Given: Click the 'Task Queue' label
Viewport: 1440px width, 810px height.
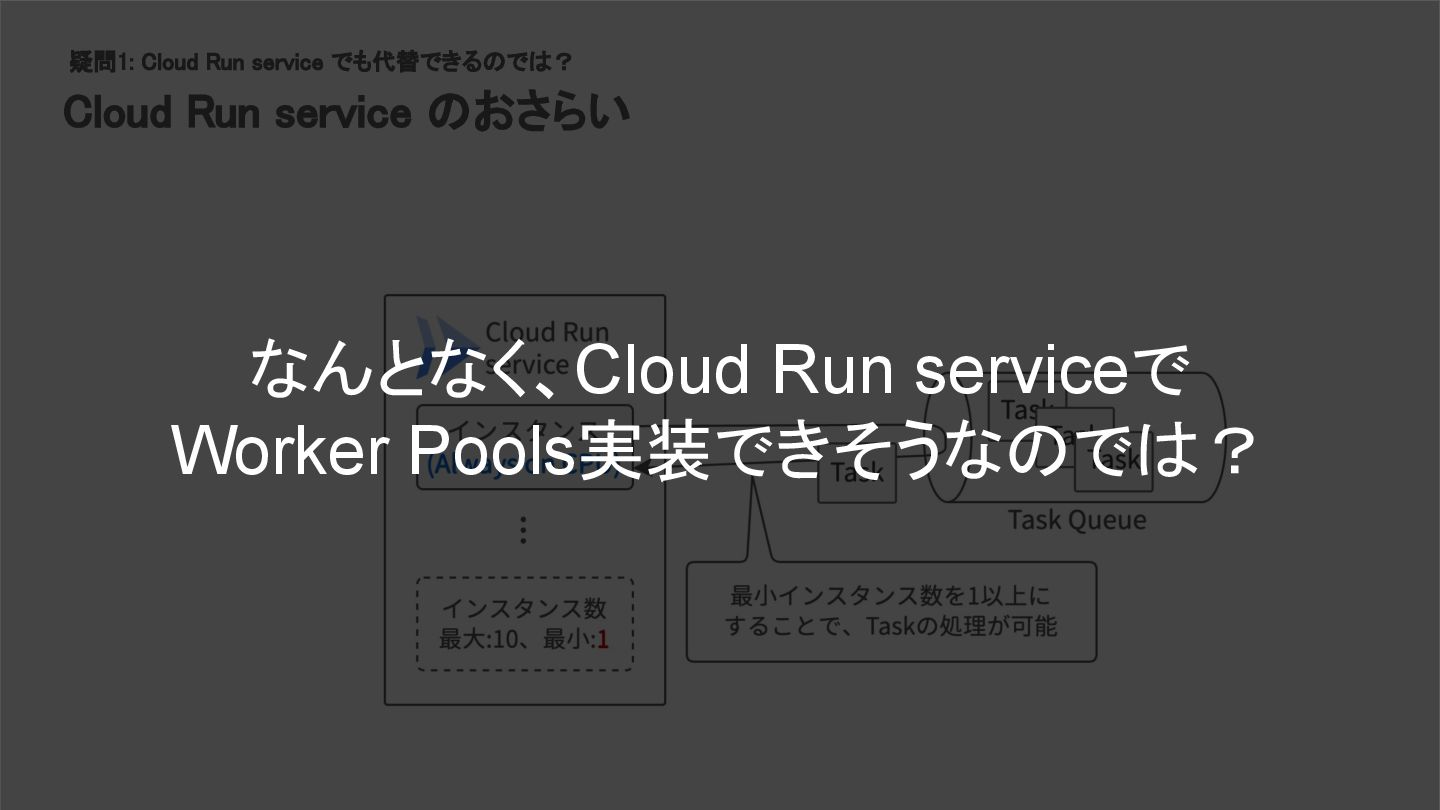Looking at the screenshot, I should pos(1077,519).
